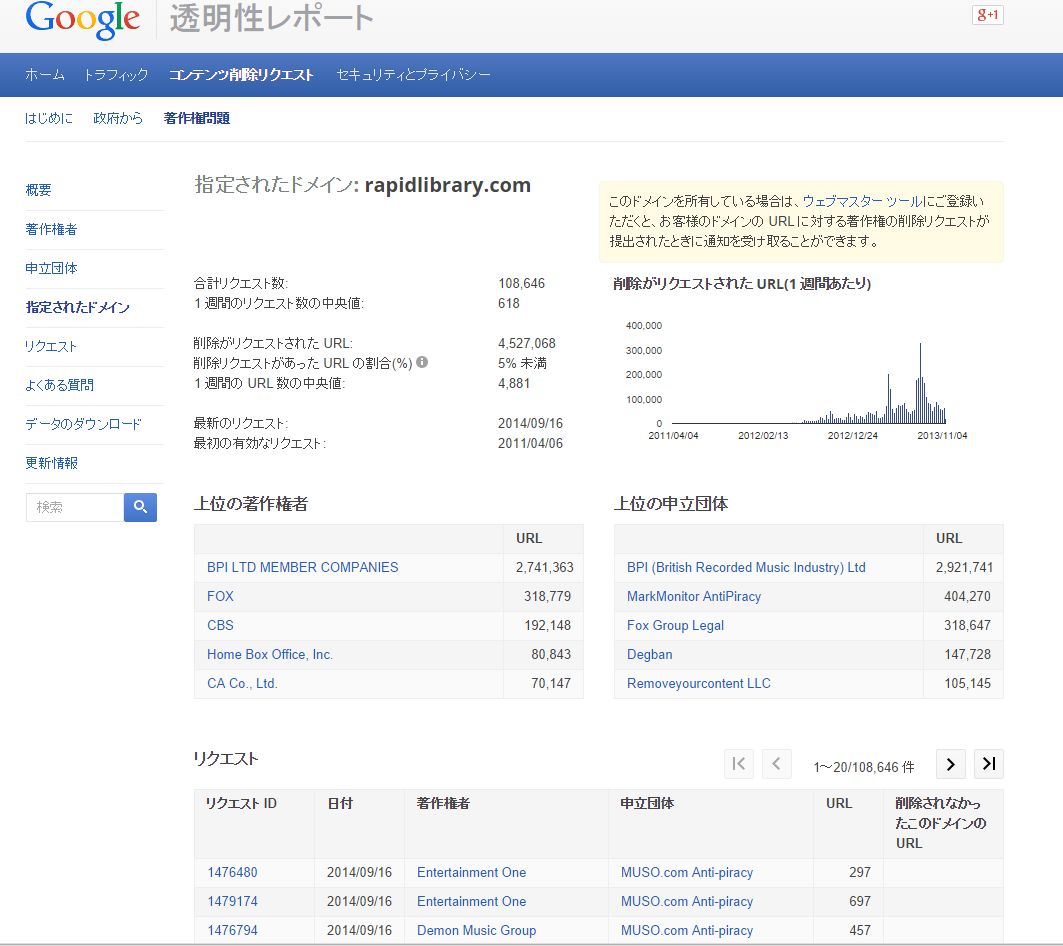The image size is (1063, 946).
Task: Click the weekly URL removal bar chart
Action: click(x=799, y=382)
